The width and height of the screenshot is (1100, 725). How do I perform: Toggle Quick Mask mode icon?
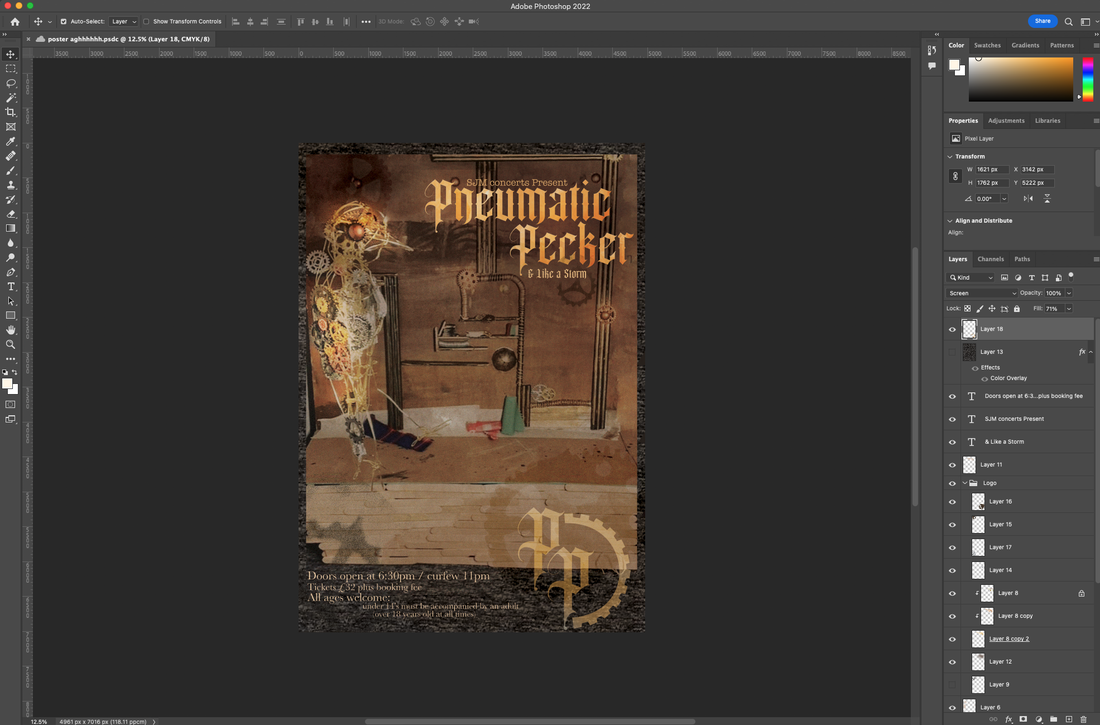tap(11, 404)
